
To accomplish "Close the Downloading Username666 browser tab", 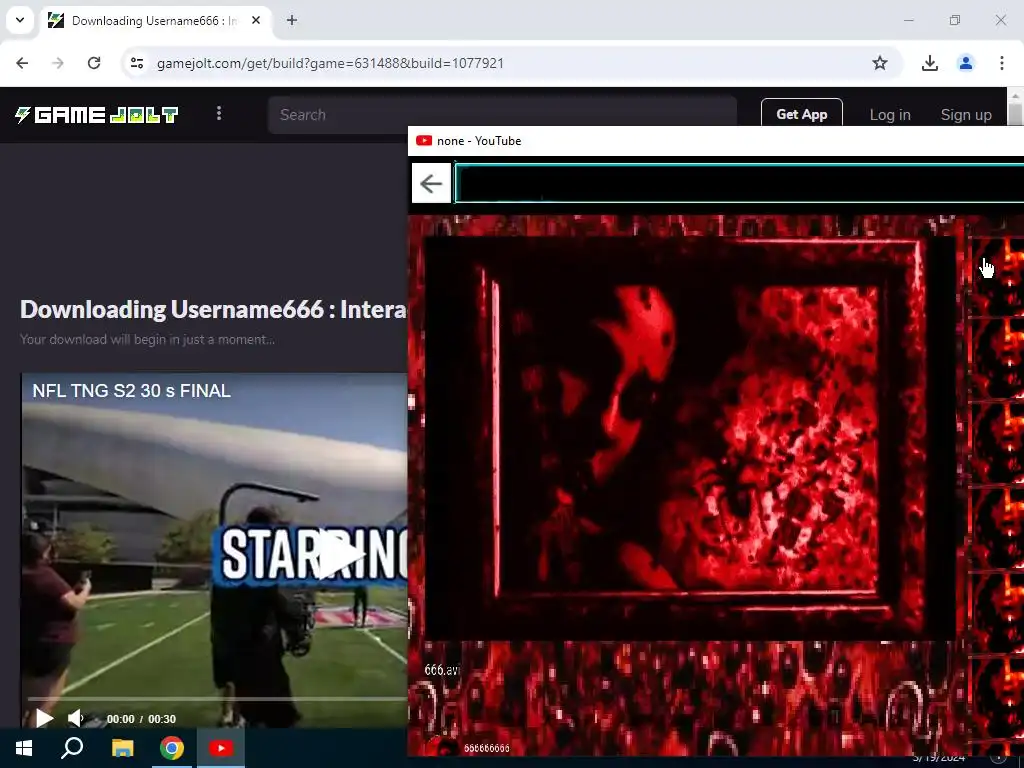I will tap(256, 20).
